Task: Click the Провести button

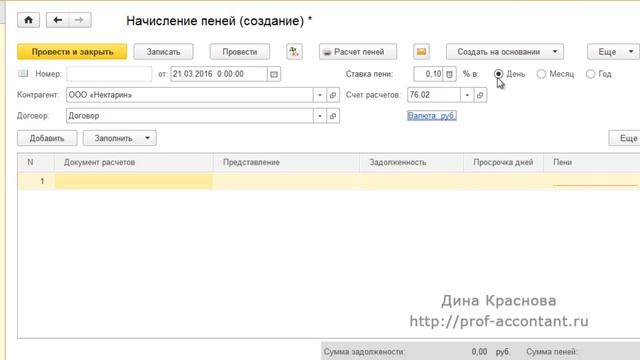Action: [x=240, y=52]
